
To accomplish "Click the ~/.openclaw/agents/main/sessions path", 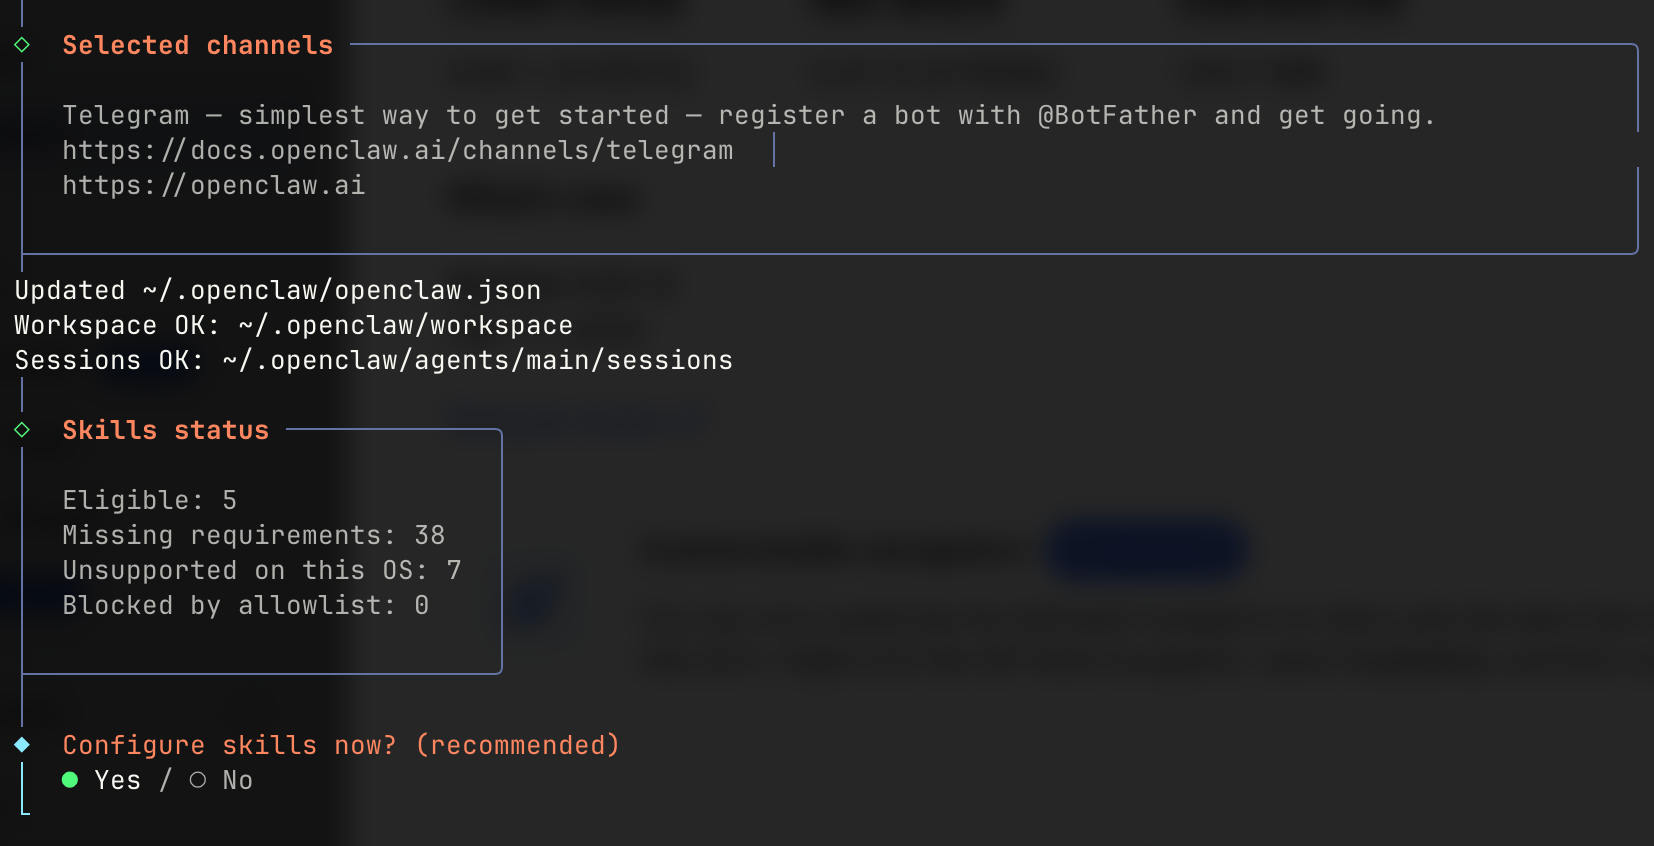I will pyautogui.click(x=477, y=360).
